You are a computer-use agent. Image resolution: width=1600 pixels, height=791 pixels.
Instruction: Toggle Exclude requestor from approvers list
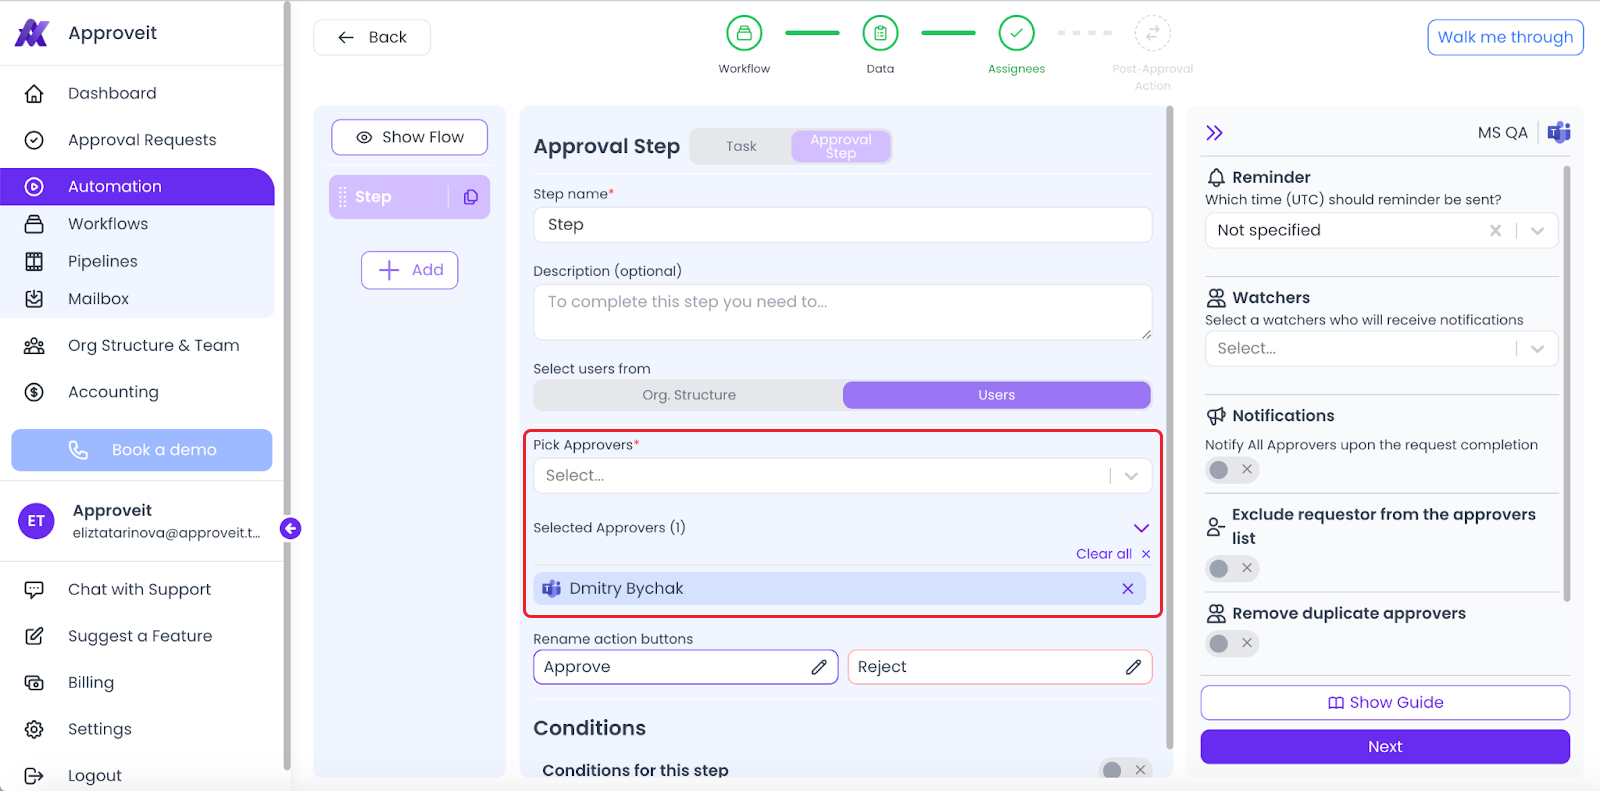(x=1232, y=569)
